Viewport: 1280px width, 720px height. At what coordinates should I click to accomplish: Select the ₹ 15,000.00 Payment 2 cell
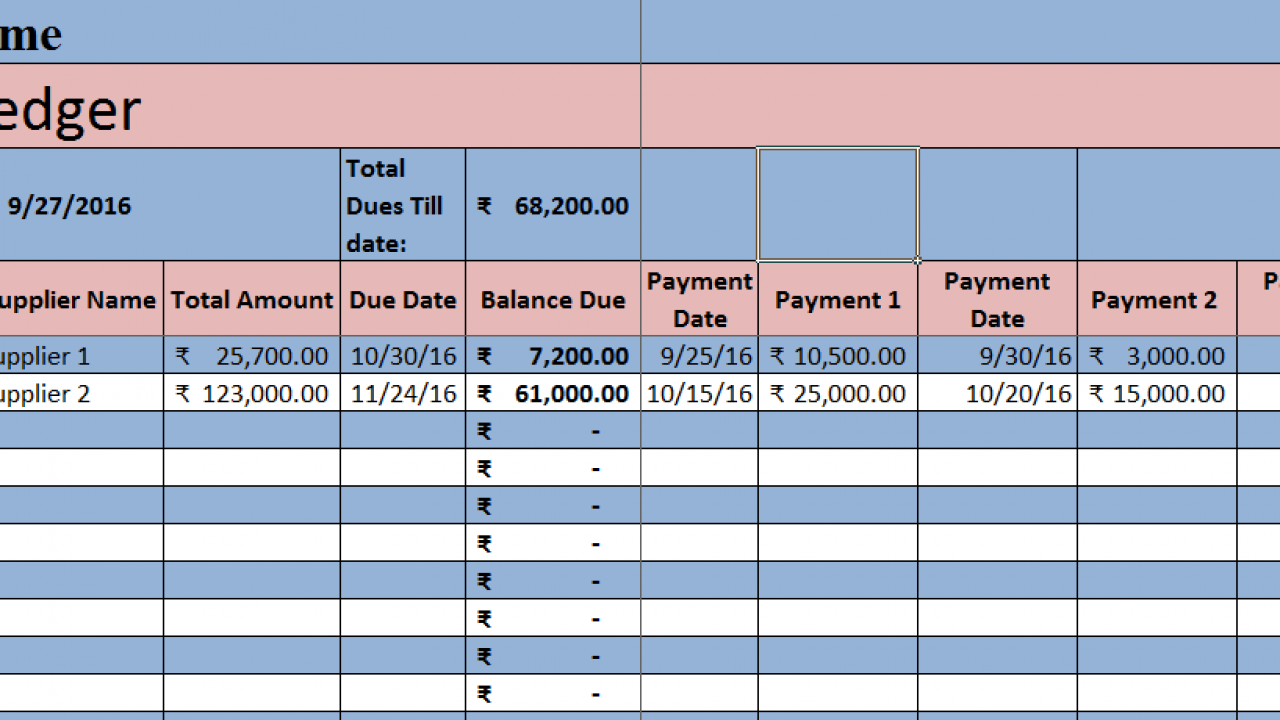click(1157, 393)
